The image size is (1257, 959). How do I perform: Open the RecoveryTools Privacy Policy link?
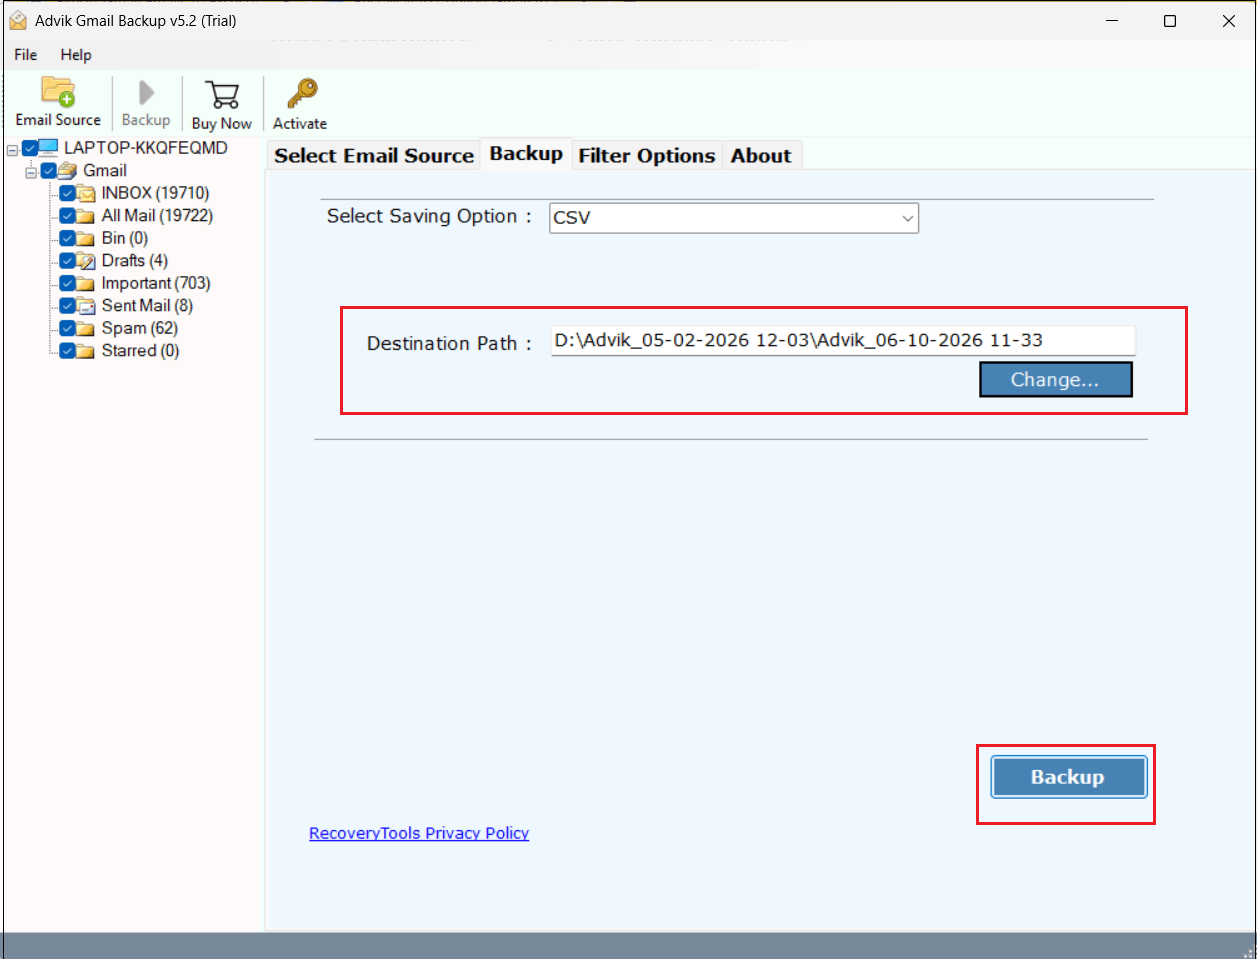click(x=419, y=833)
